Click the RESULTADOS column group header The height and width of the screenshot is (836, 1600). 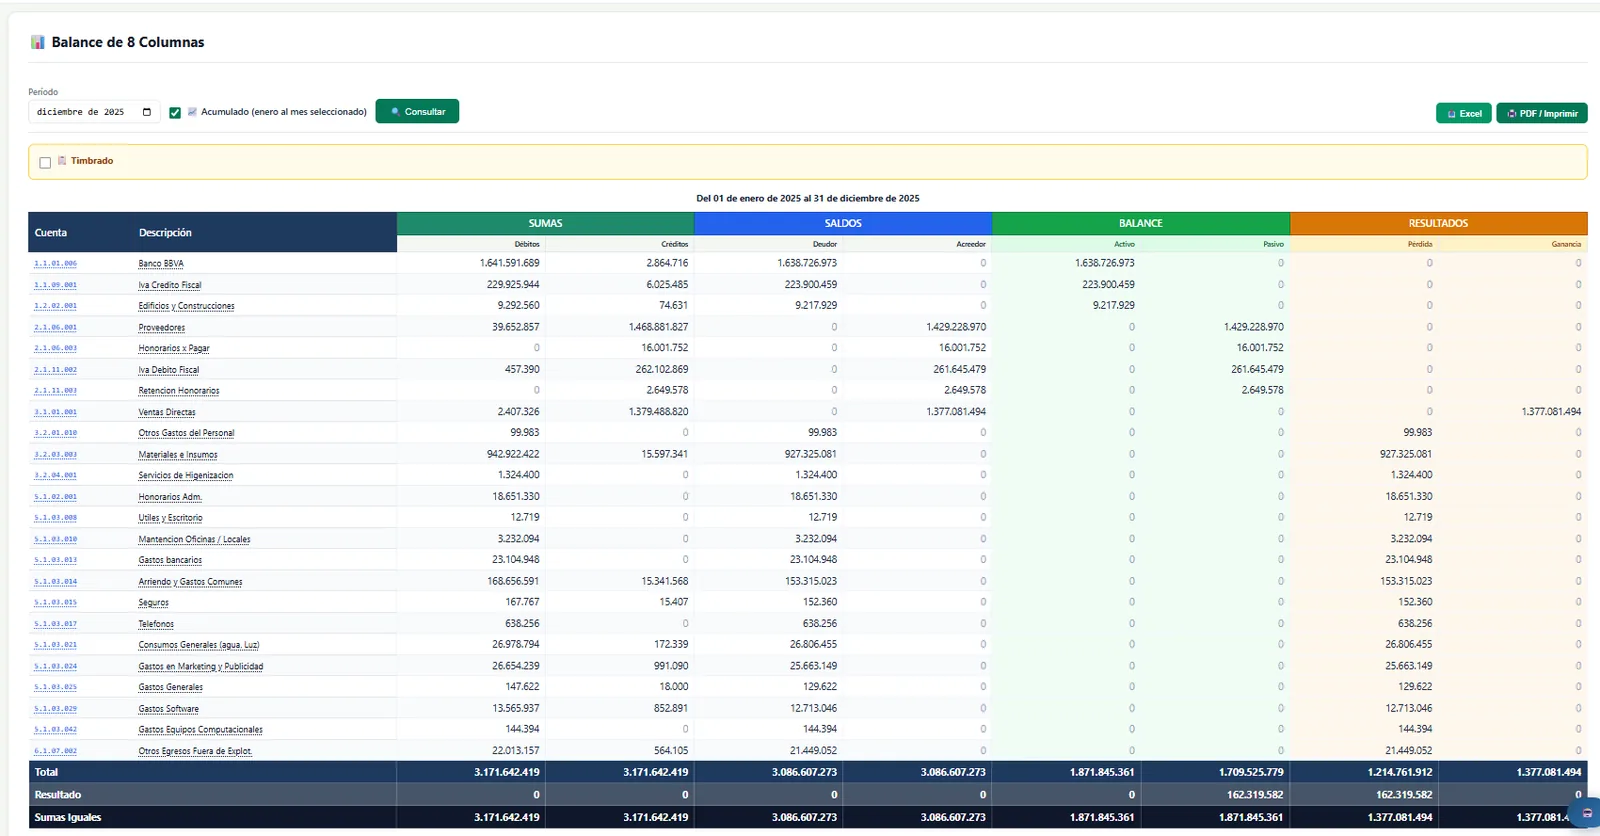tap(1438, 223)
